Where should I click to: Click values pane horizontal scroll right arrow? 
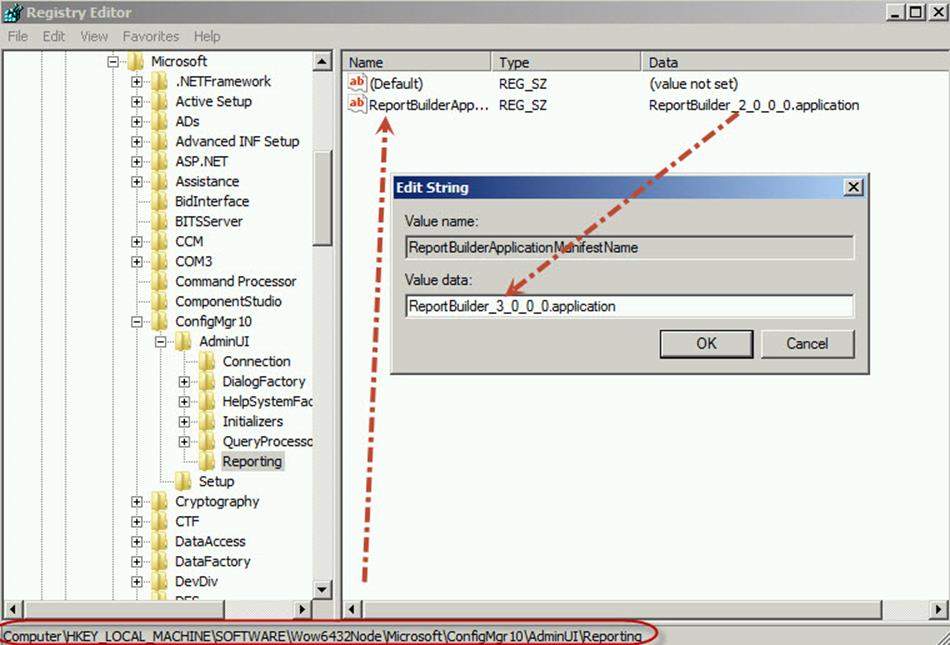point(938,609)
